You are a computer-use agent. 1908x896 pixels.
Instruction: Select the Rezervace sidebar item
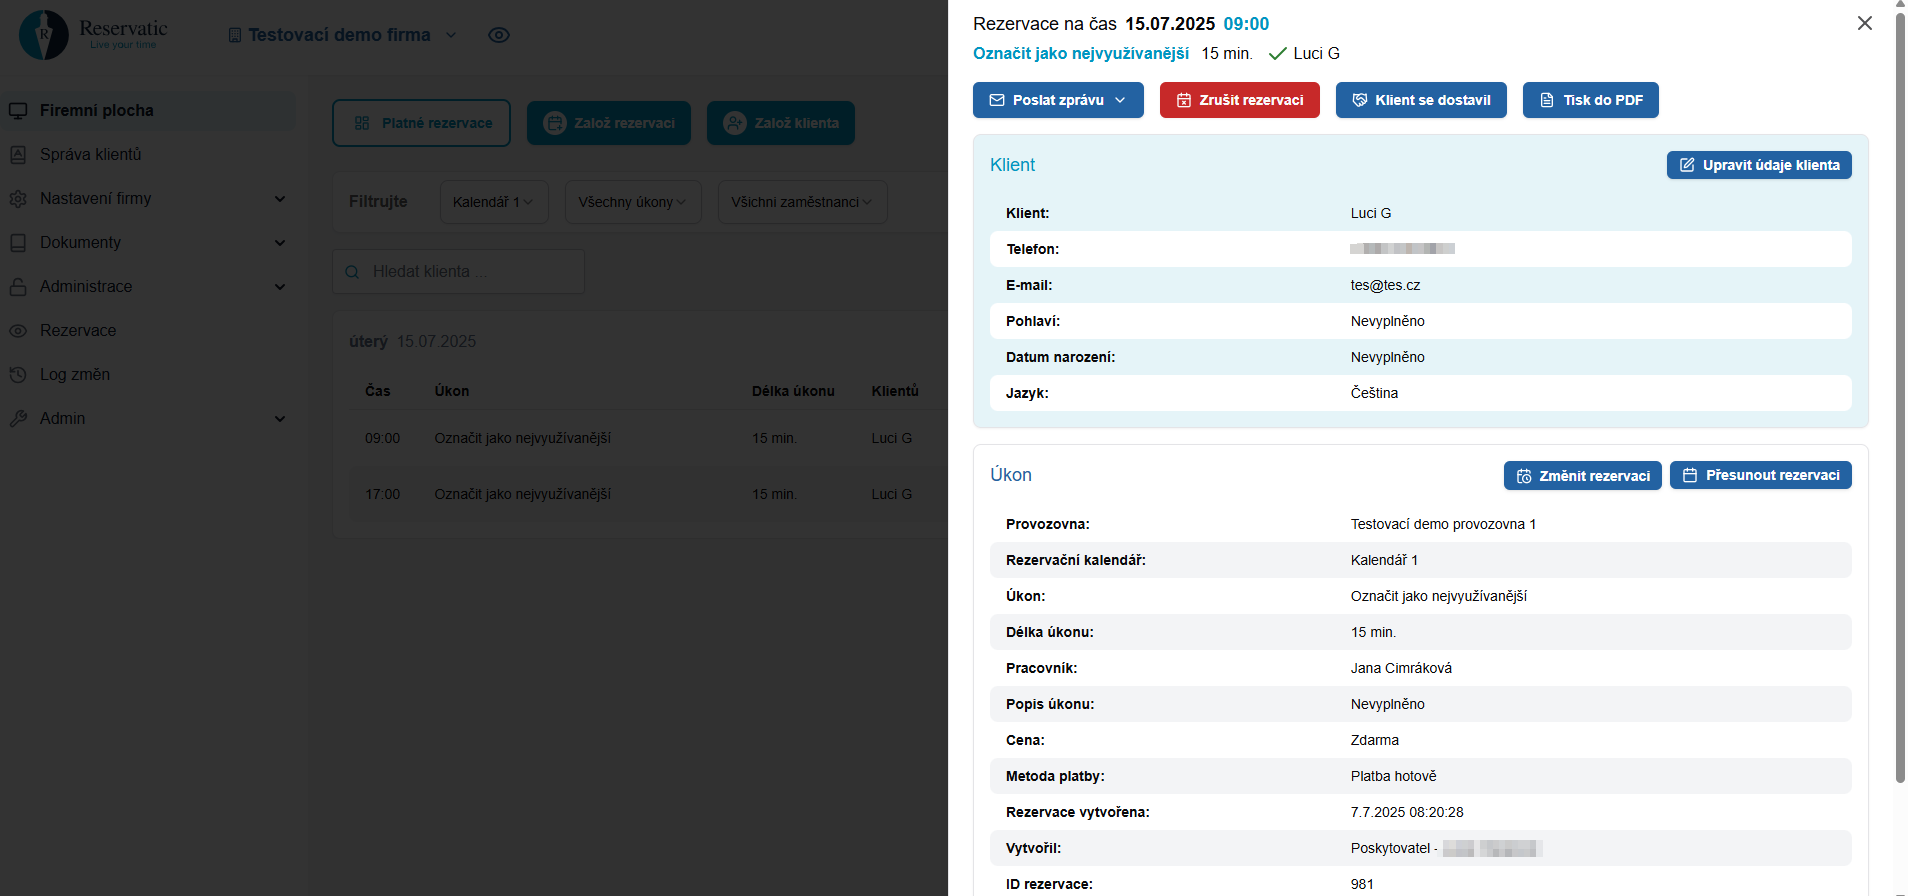coord(78,330)
